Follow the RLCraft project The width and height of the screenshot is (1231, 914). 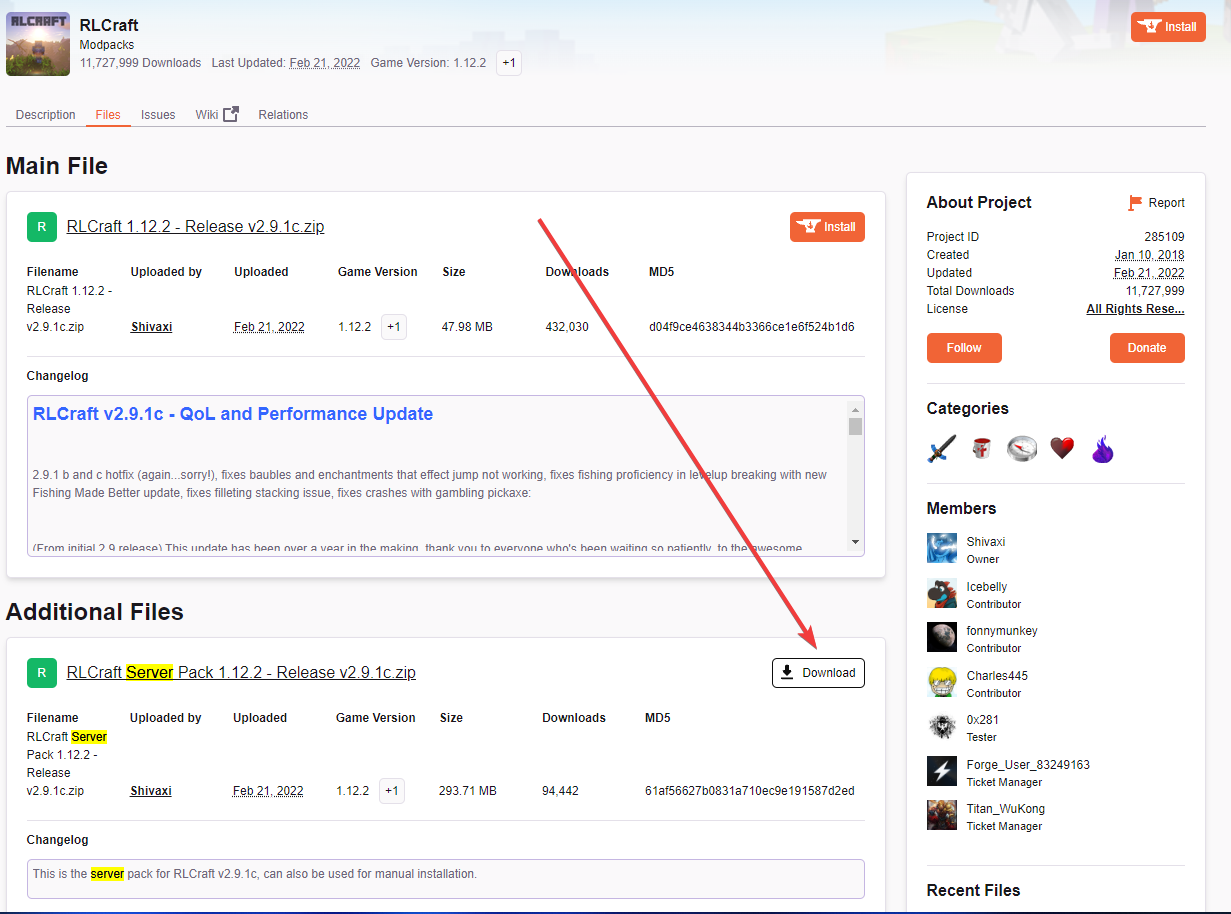(964, 348)
